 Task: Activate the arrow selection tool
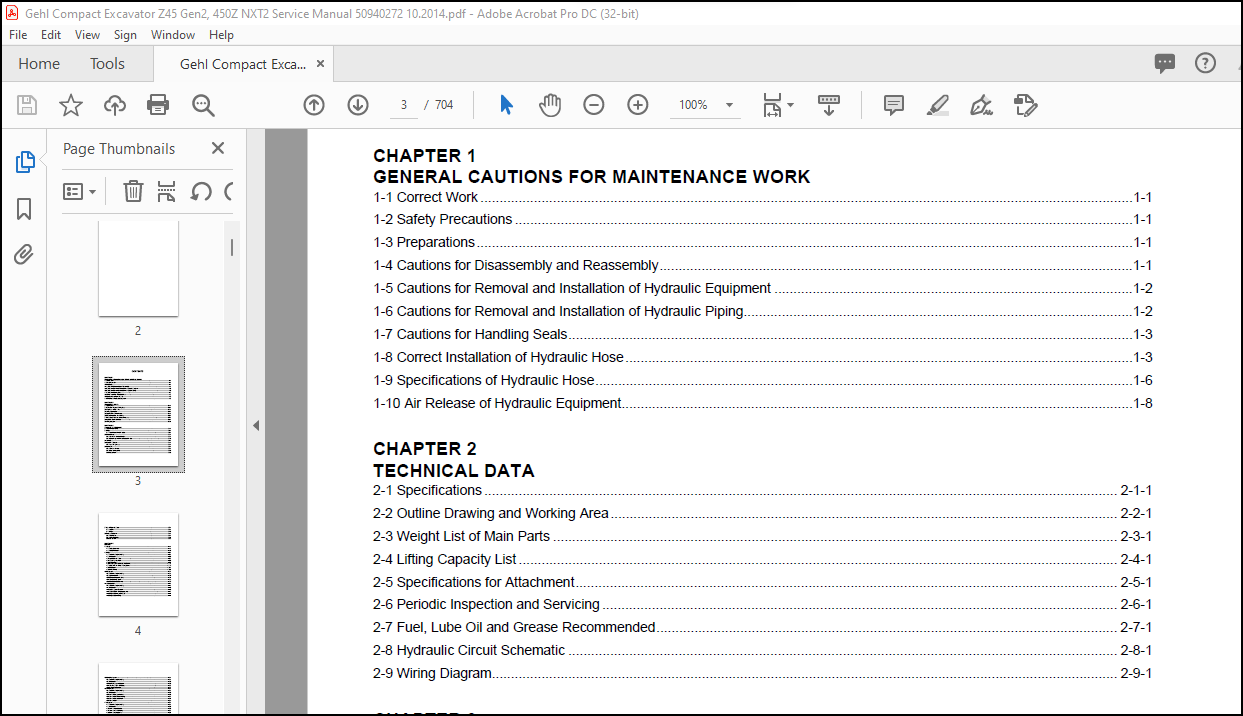[506, 105]
